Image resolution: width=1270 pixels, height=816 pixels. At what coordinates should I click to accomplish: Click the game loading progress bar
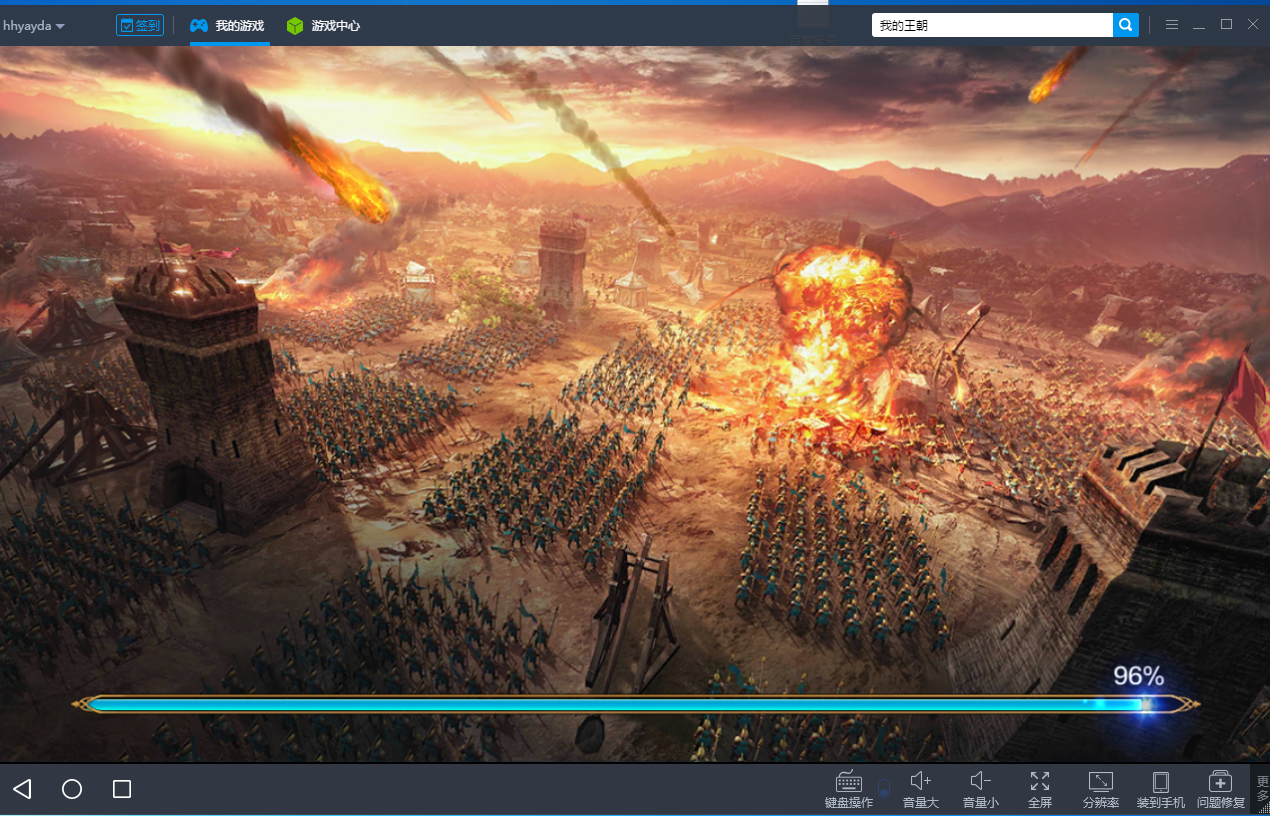click(x=636, y=704)
